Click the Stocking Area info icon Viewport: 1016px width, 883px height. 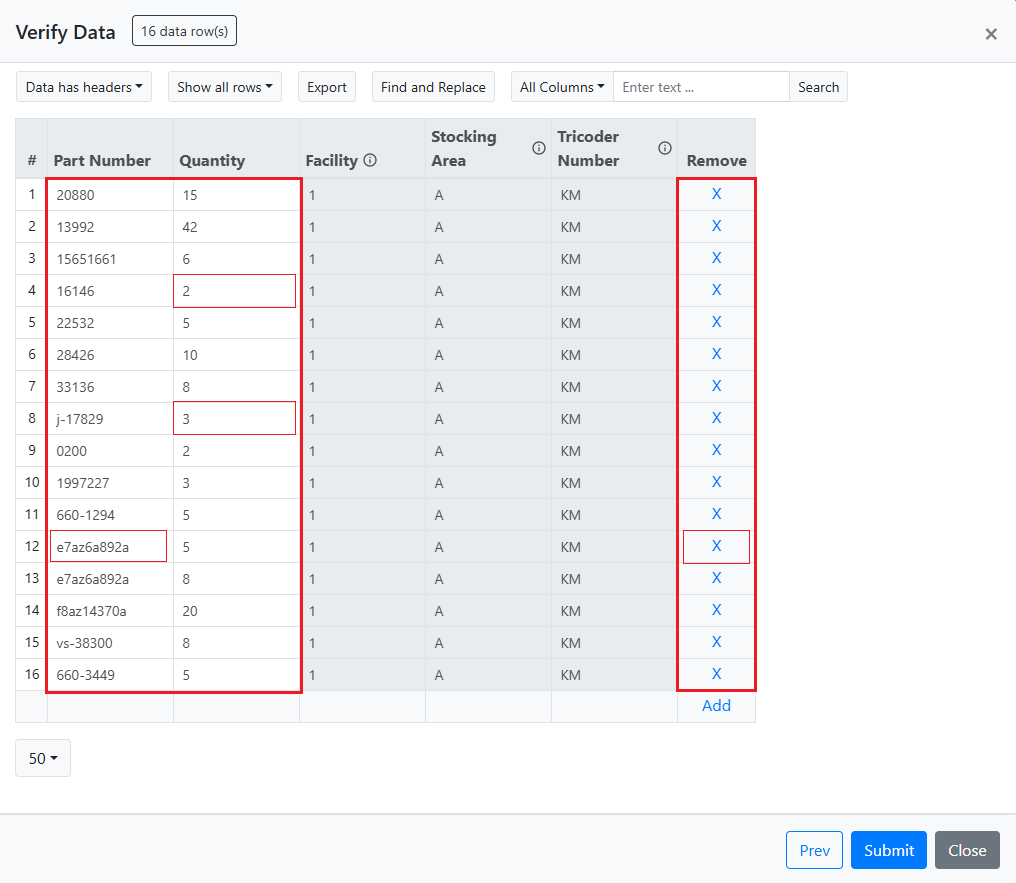[x=539, y=148]
